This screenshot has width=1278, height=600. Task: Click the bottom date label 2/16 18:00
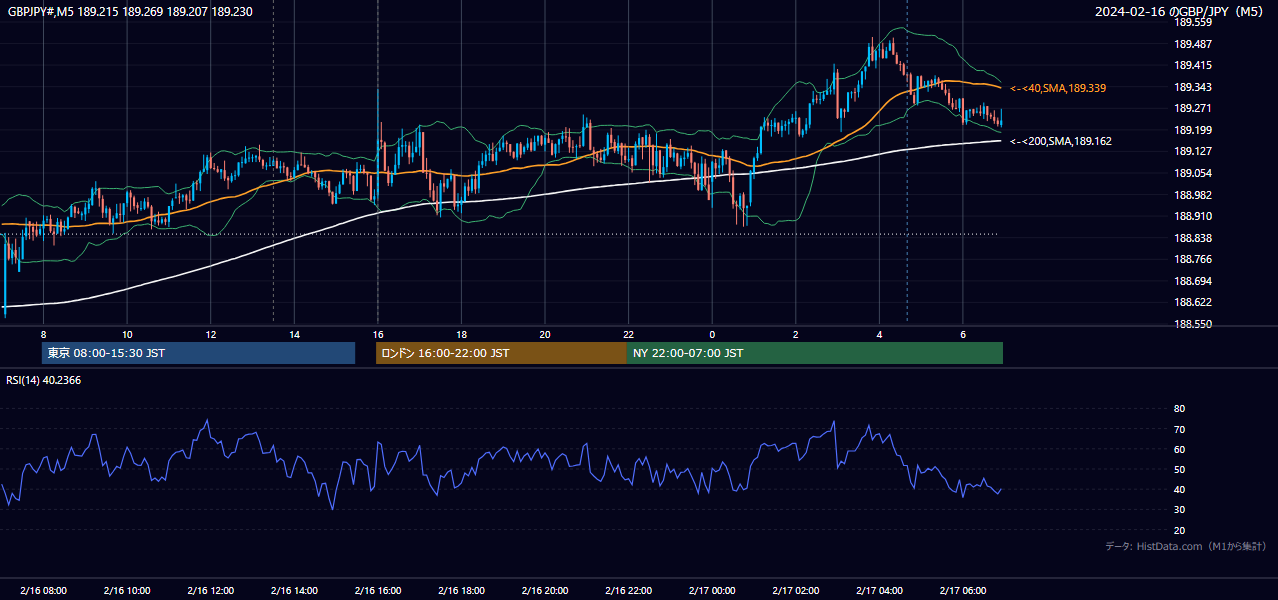tap(461, 590)
